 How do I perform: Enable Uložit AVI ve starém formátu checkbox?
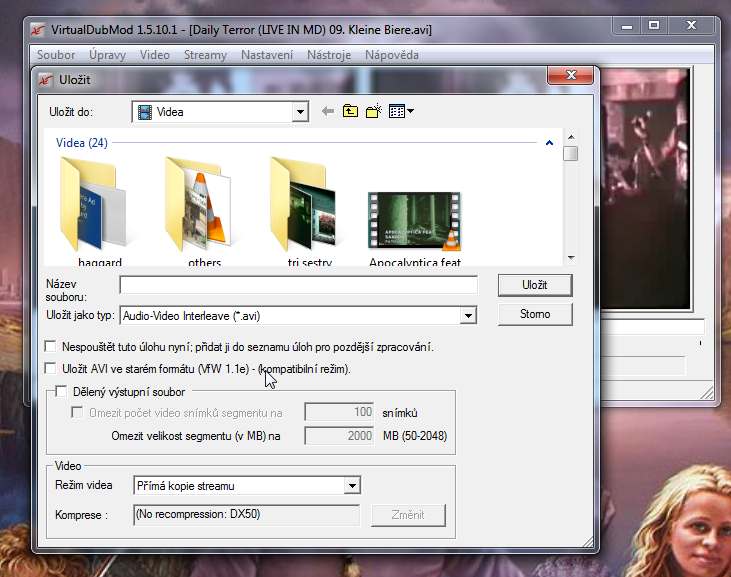pos(50,368)
